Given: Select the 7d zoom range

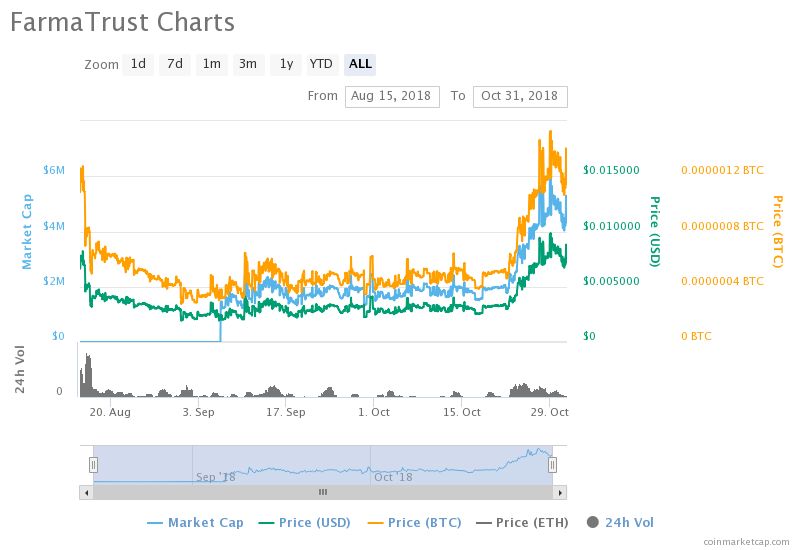Looking at the screenshot, I should point(174,64).
